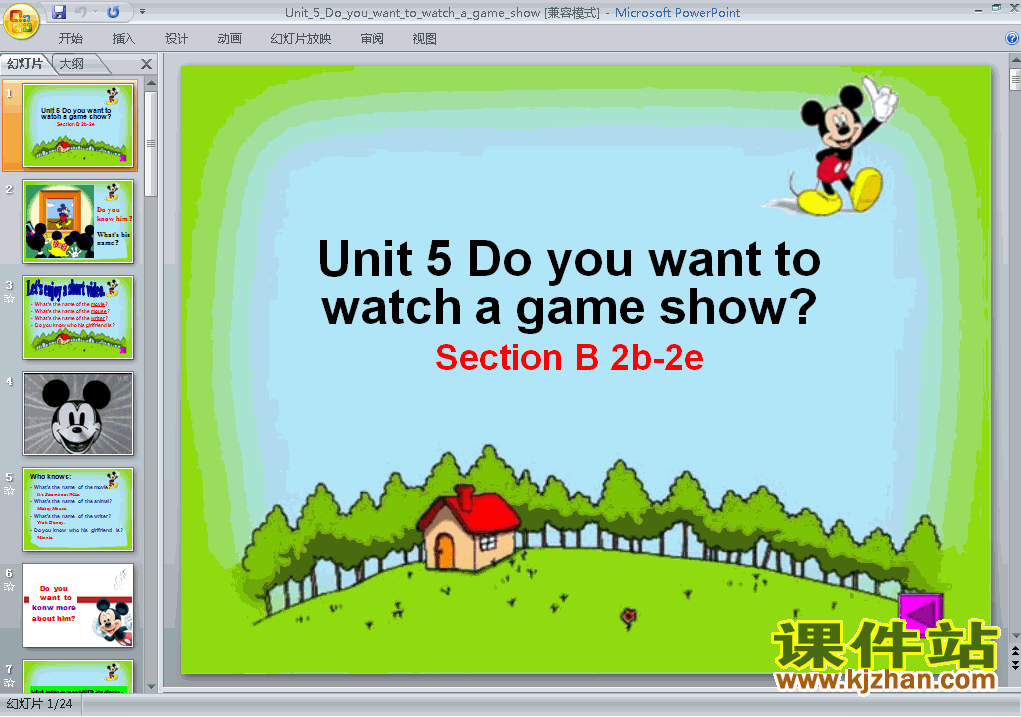Open the 插入 ribbon tab
Screen dimensions: 1021x717
pos(124,38)
